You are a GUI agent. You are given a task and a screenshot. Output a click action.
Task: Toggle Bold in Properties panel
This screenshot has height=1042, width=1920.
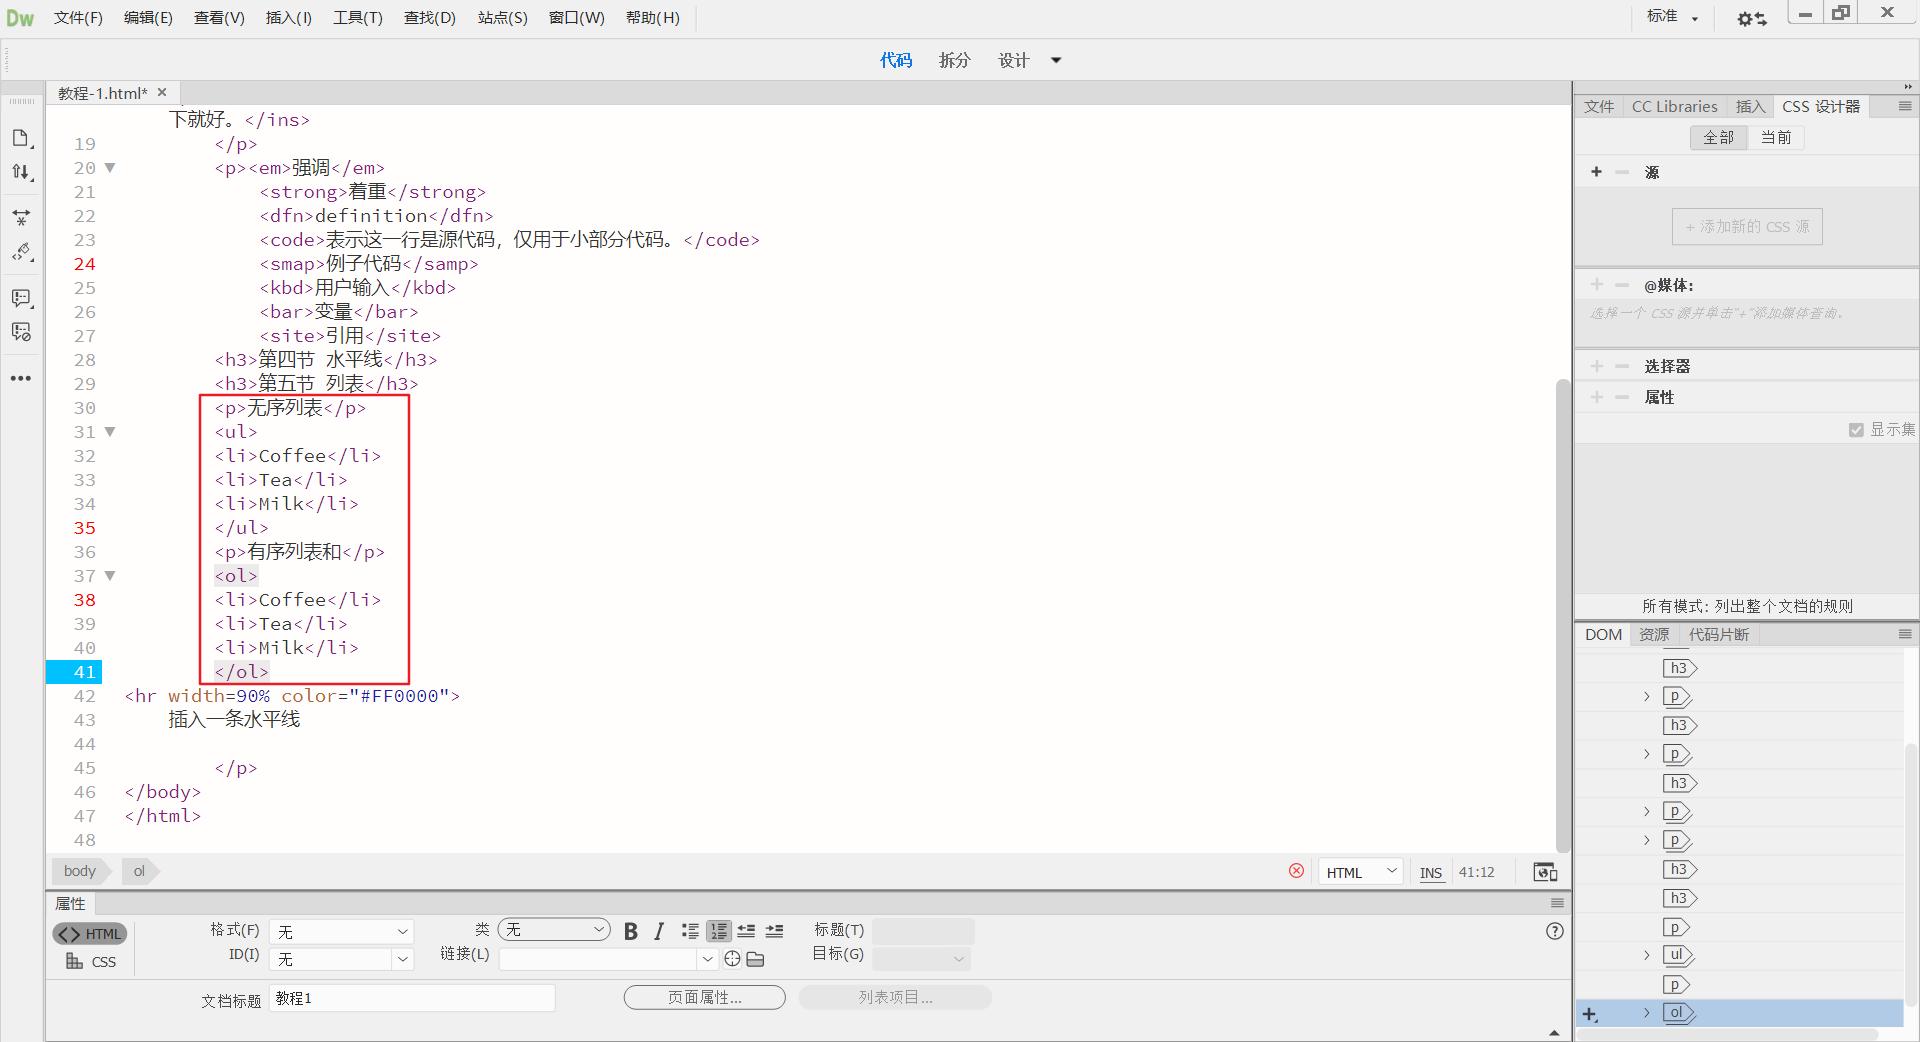point(631,931)
